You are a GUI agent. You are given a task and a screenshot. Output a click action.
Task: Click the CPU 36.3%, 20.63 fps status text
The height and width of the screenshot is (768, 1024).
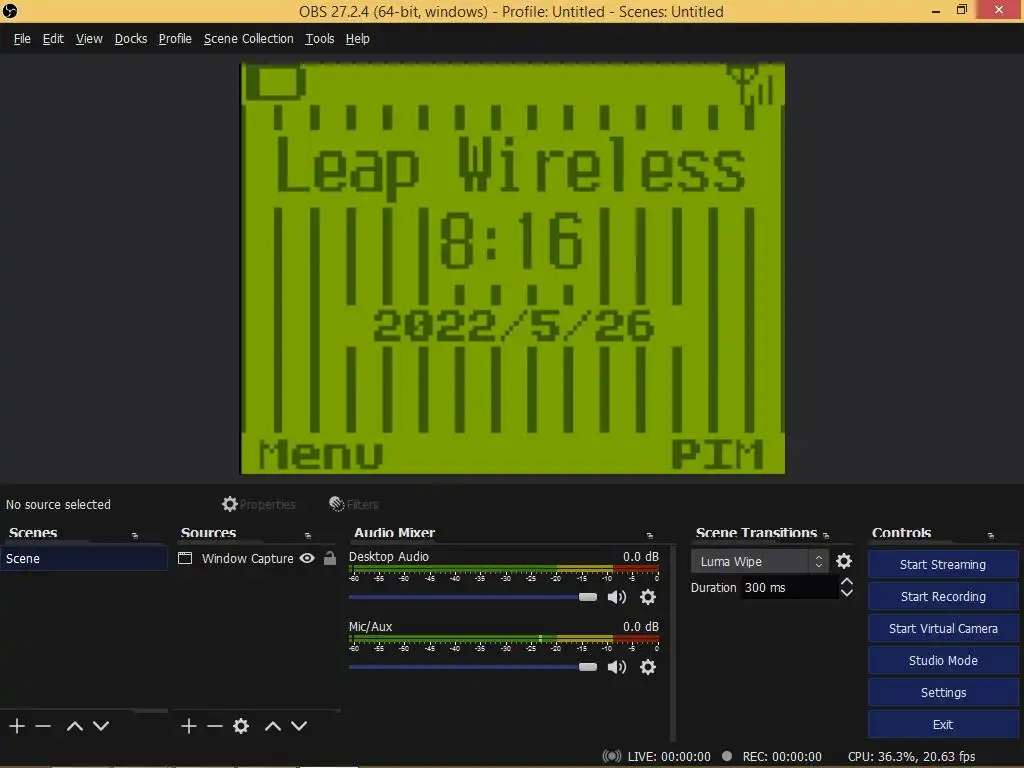(x=912, y=756)
